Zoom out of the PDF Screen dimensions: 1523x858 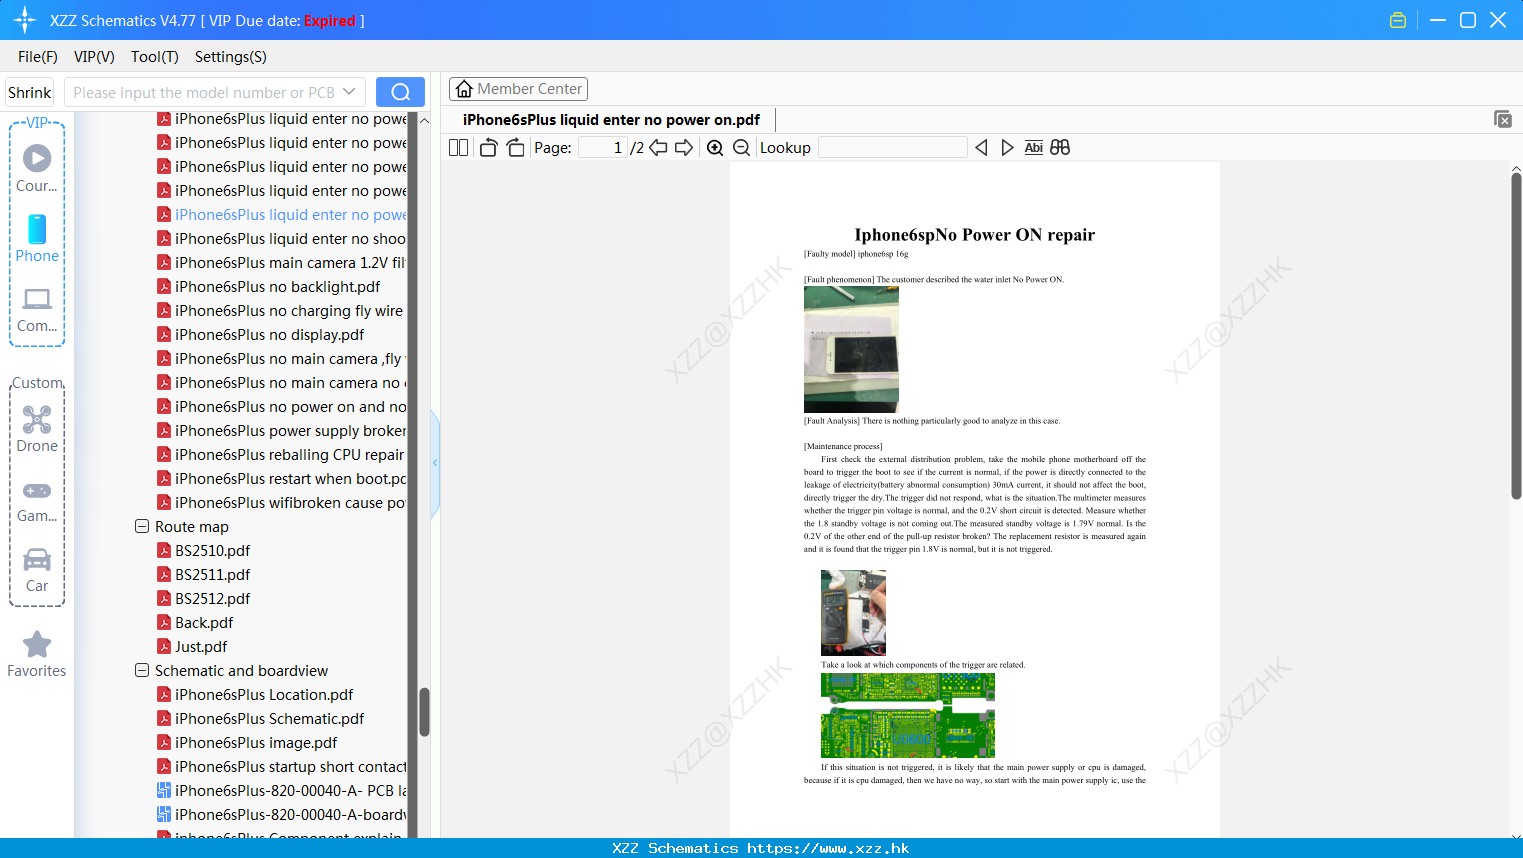(741, 148)
